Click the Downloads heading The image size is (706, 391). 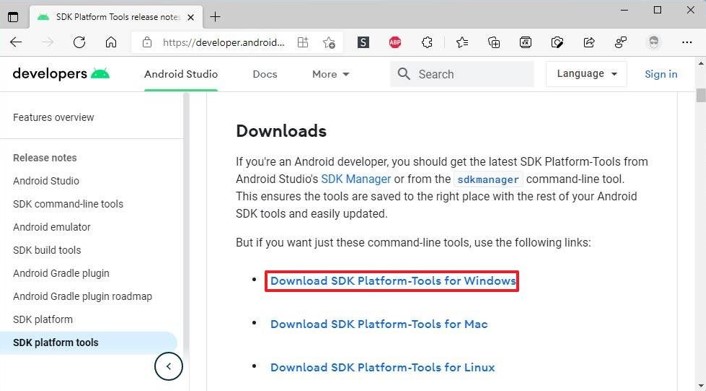(281, 131)
